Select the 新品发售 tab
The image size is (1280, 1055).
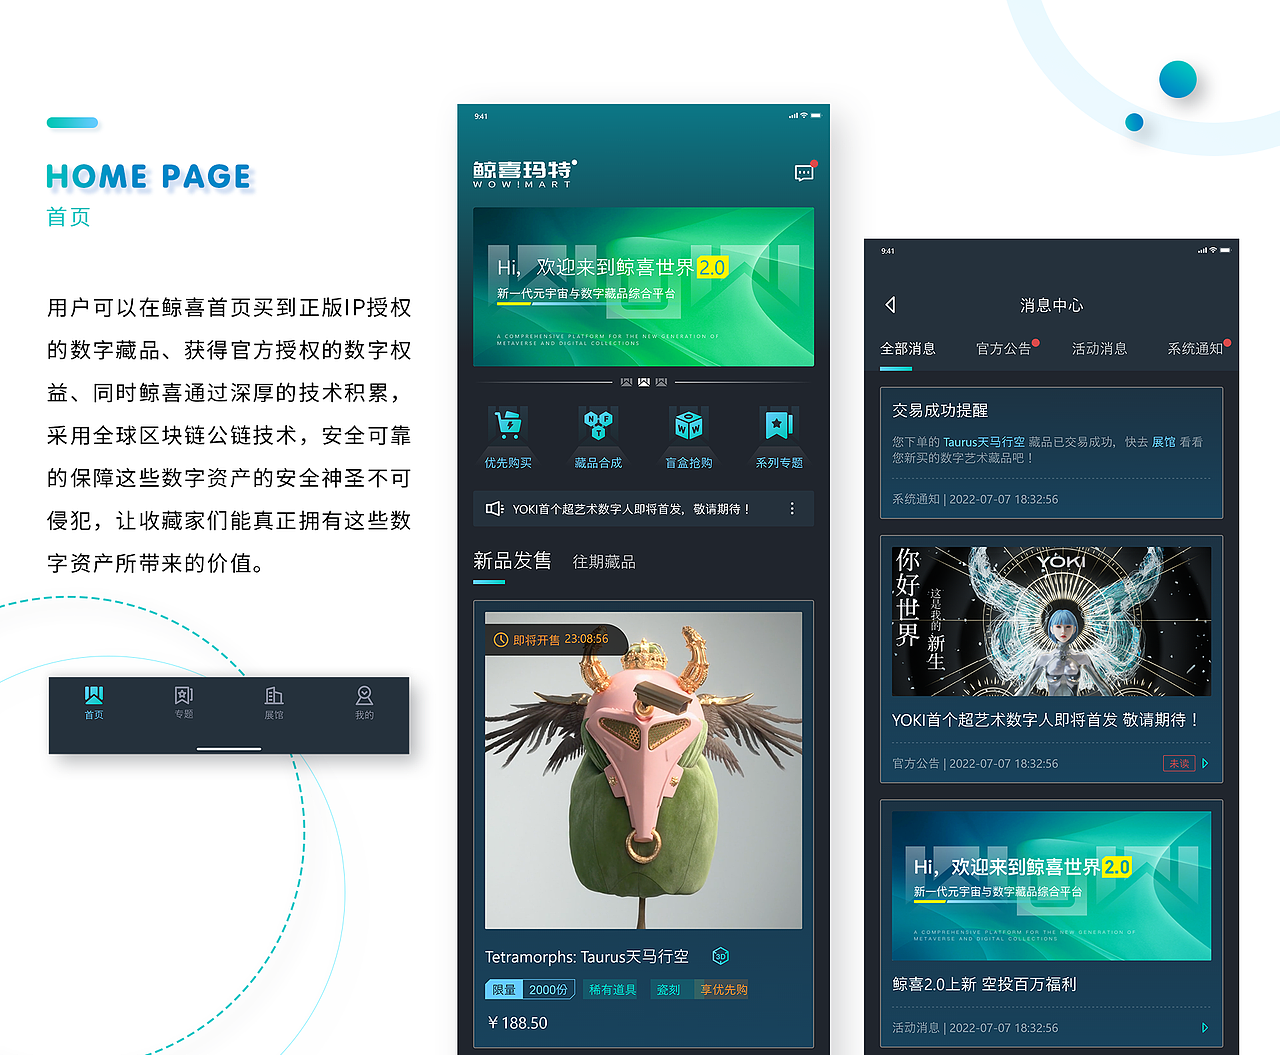click(512, 561)
